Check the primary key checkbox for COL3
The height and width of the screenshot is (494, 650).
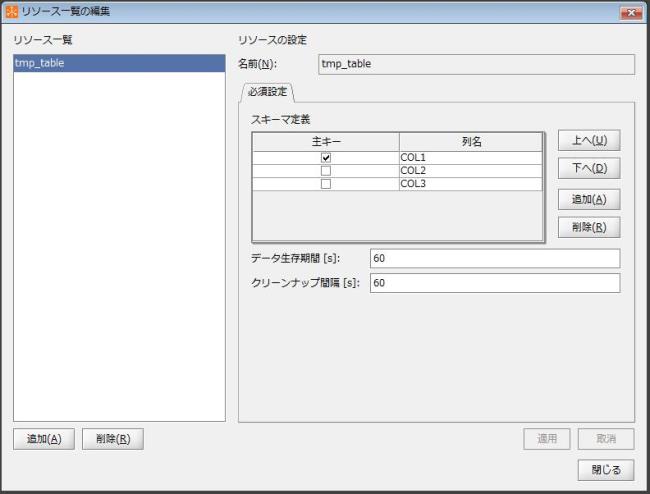coord(325,184)
